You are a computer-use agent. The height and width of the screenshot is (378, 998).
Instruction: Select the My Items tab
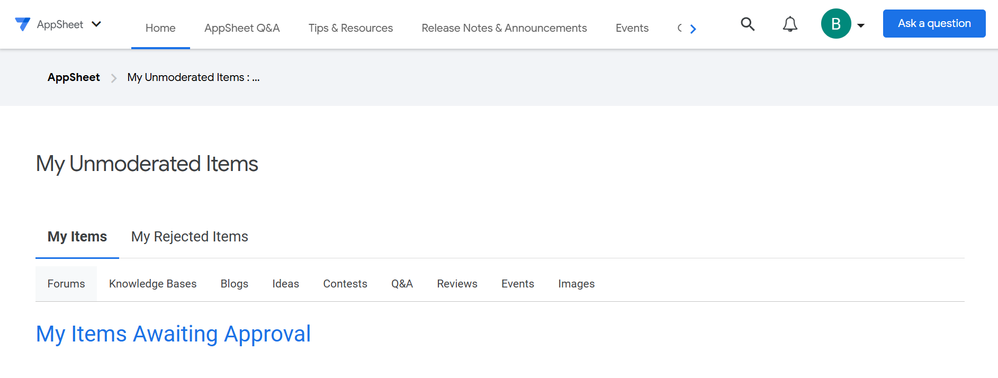click(x=77, y=237)
